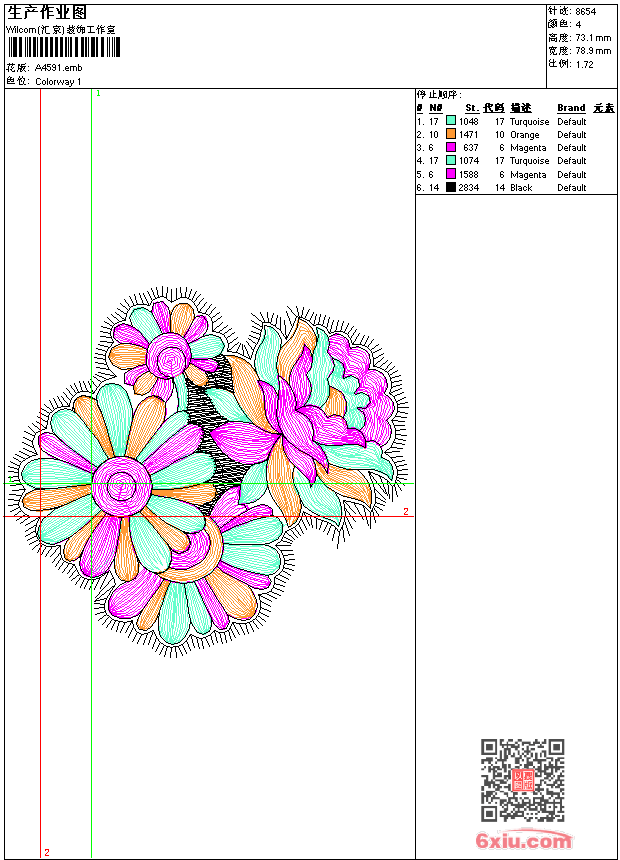Image resolution: width=620 pixels, height=860 pixels.
Task: Select stitch count '1471' in the Orange row
Action: coord(469,134)
